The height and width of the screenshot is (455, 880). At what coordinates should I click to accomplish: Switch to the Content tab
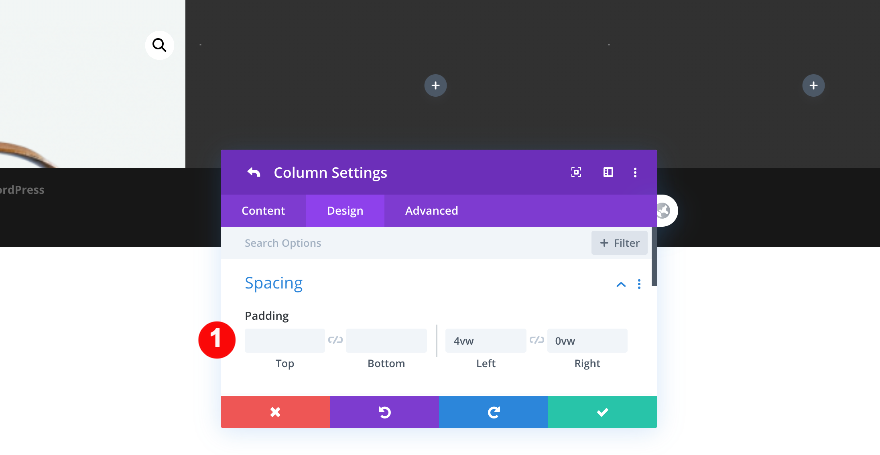[x=263, y=211]
